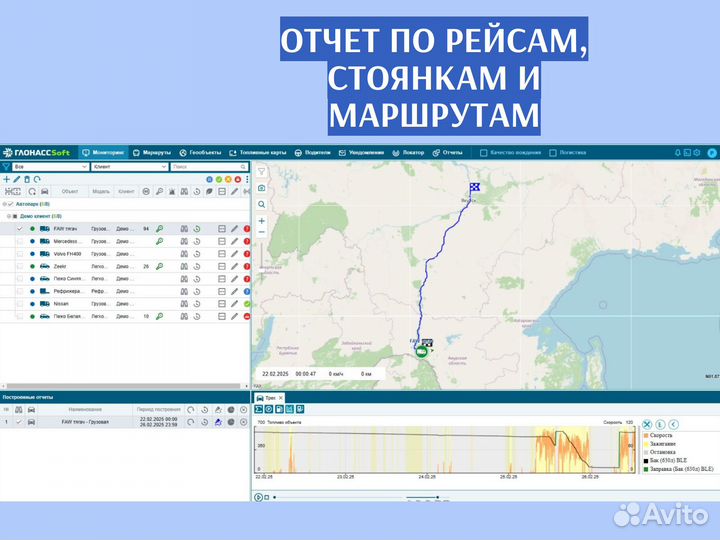Stop the track playback
The image size is (720, 540).
[267, 497]
